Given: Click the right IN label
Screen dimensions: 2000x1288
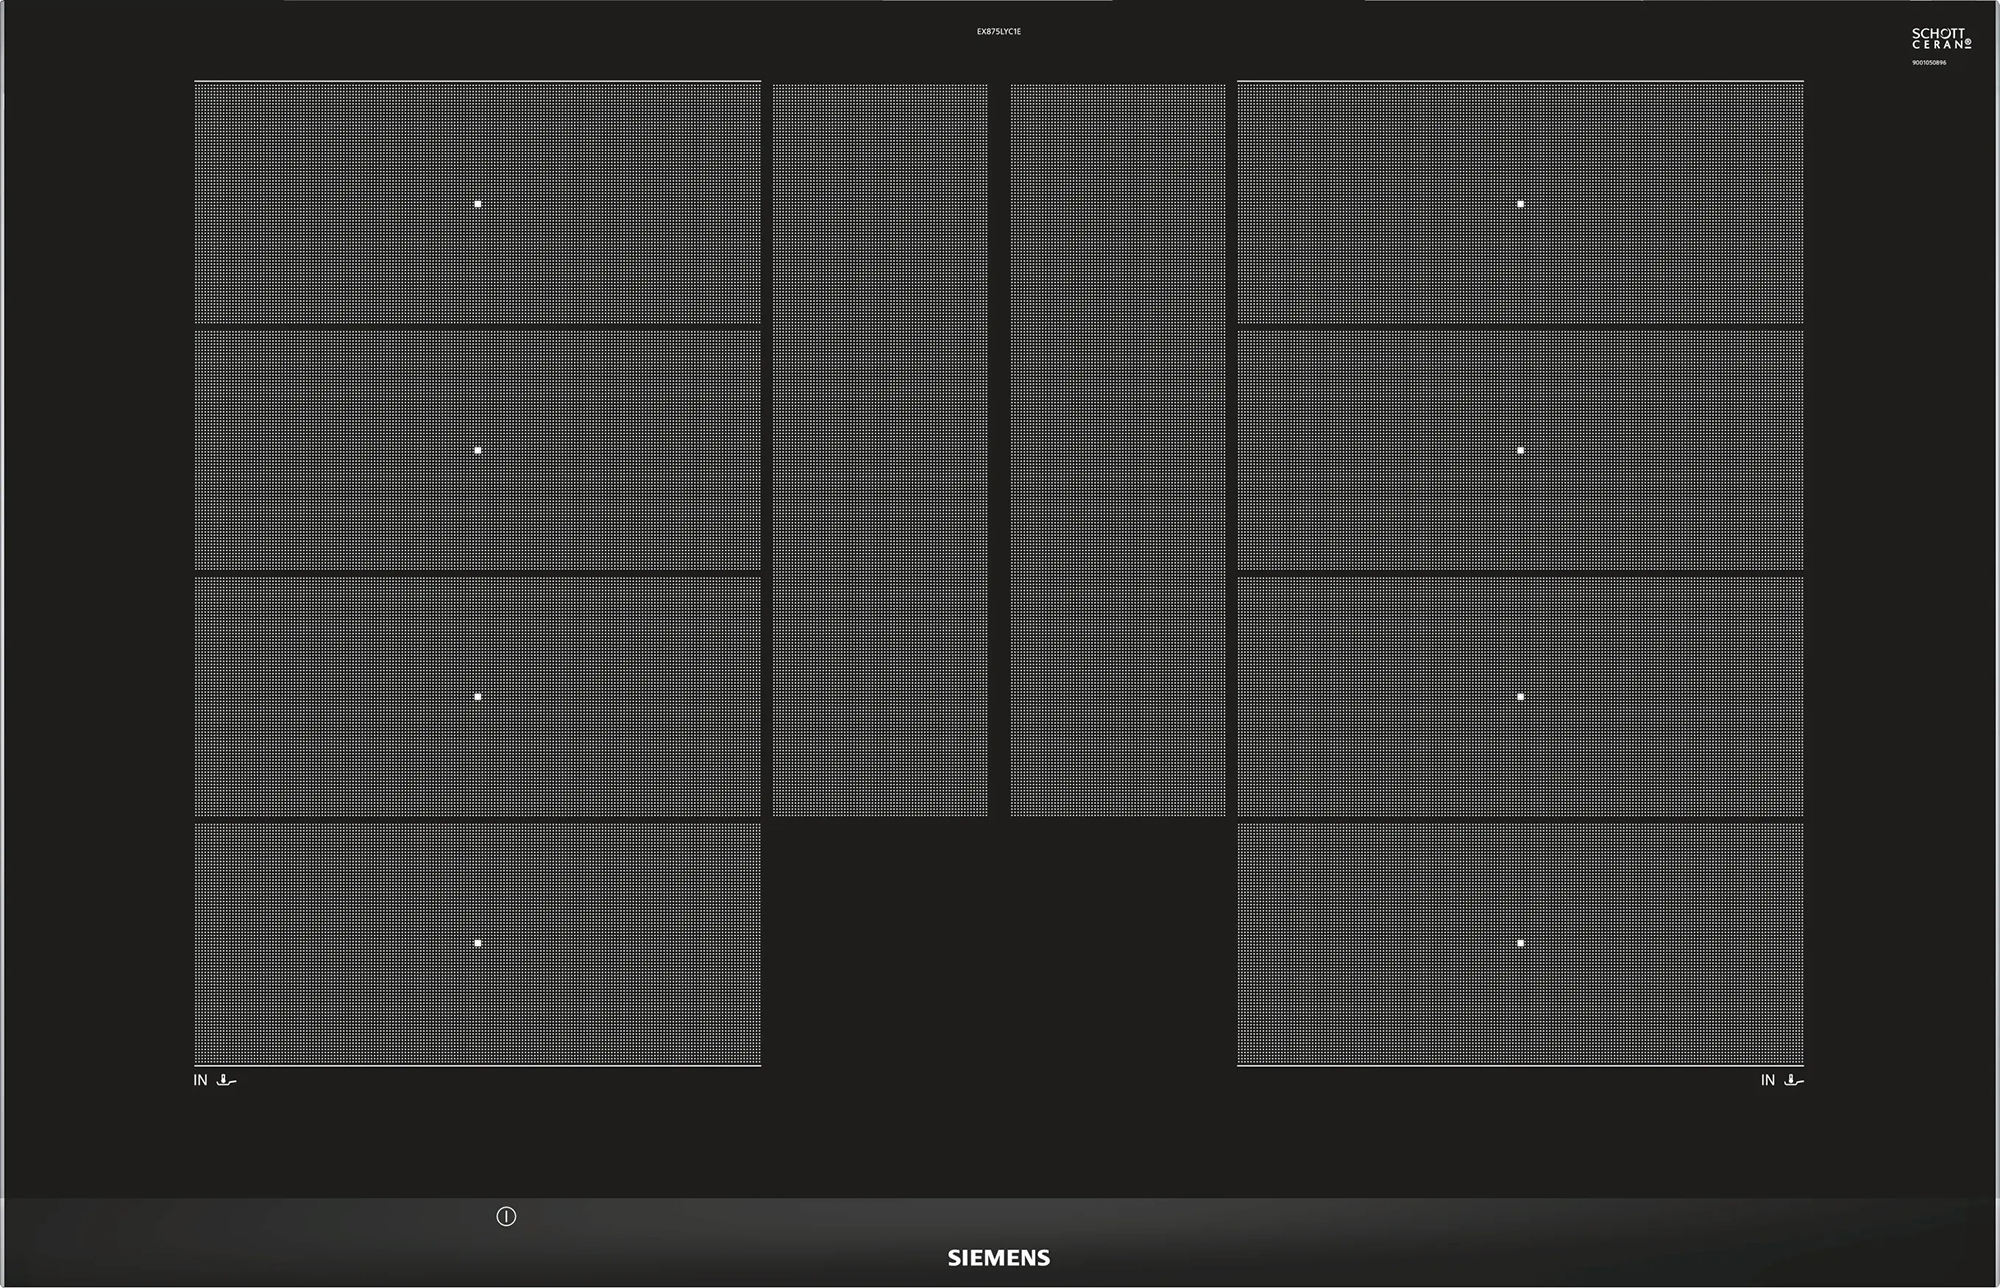Looking at the screenshot, I should (1768, 1080).
